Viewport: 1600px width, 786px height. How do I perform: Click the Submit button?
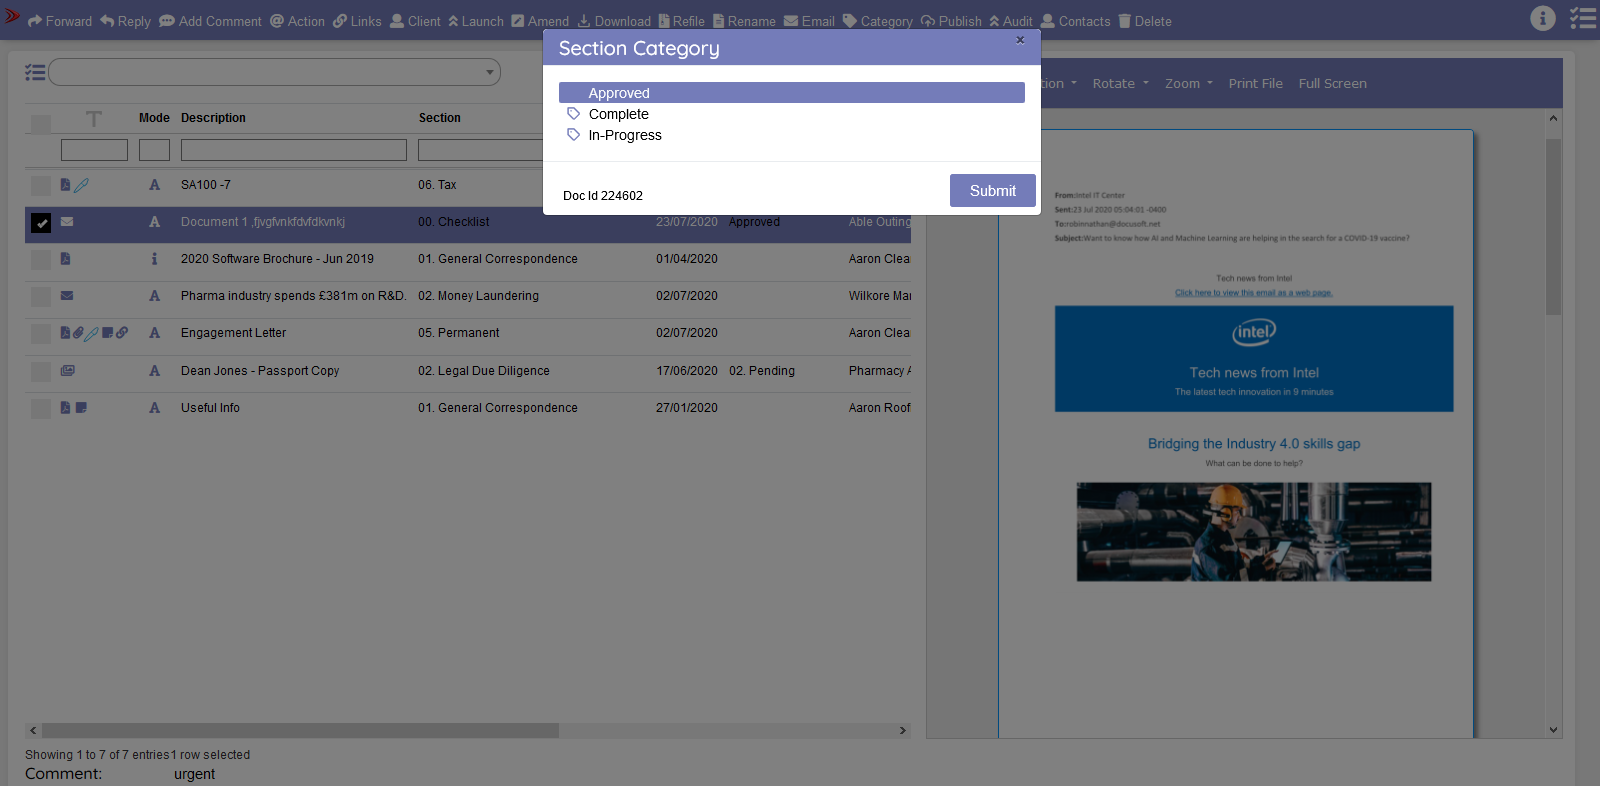coord(993,191)
